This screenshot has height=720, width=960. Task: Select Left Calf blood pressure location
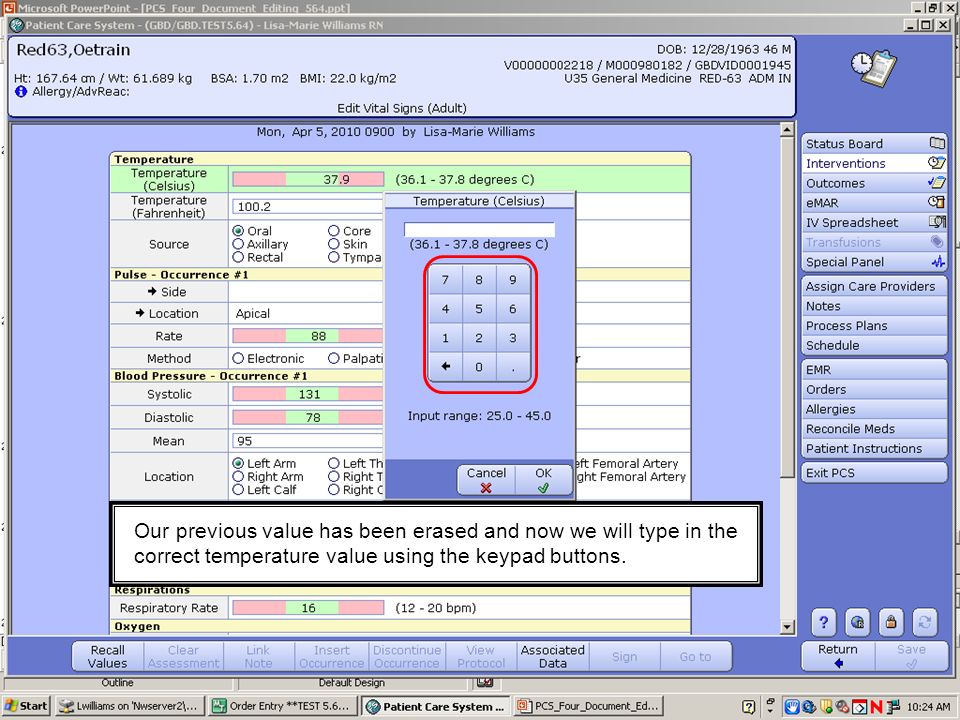click(238, 490)
